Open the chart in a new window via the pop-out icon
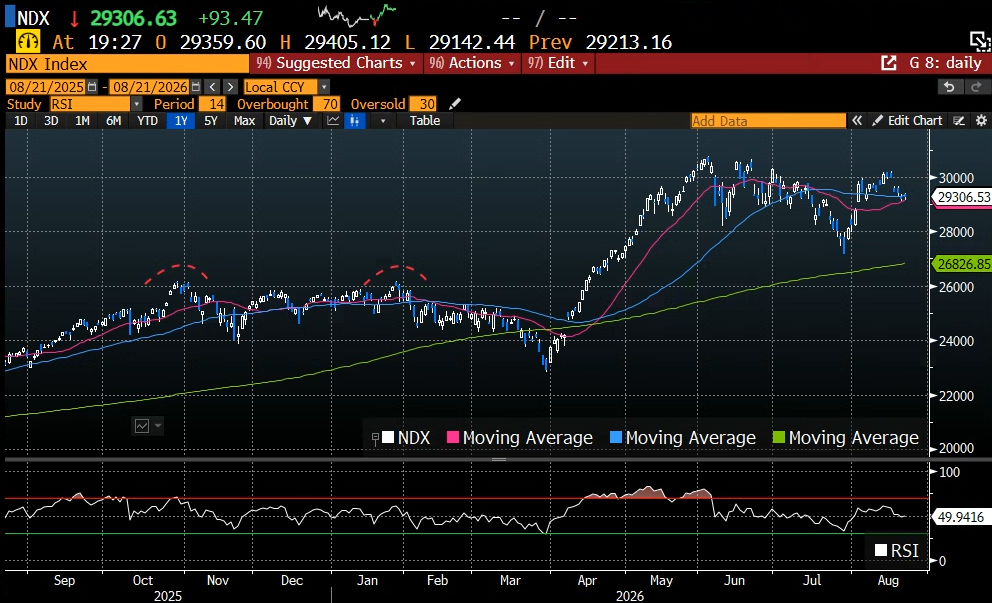The image size is (992, 603). click(x=889, y=63)
